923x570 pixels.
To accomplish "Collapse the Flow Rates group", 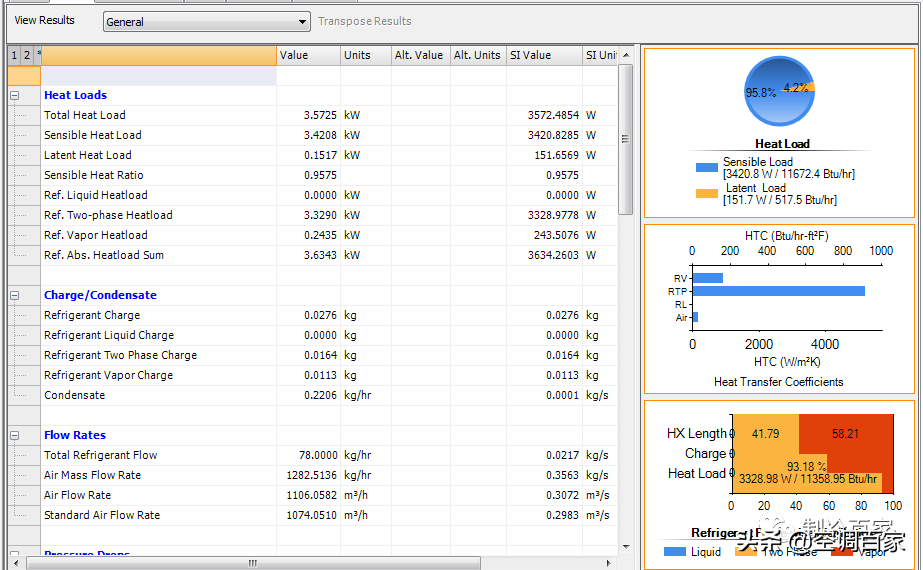I will coord(15,435).
